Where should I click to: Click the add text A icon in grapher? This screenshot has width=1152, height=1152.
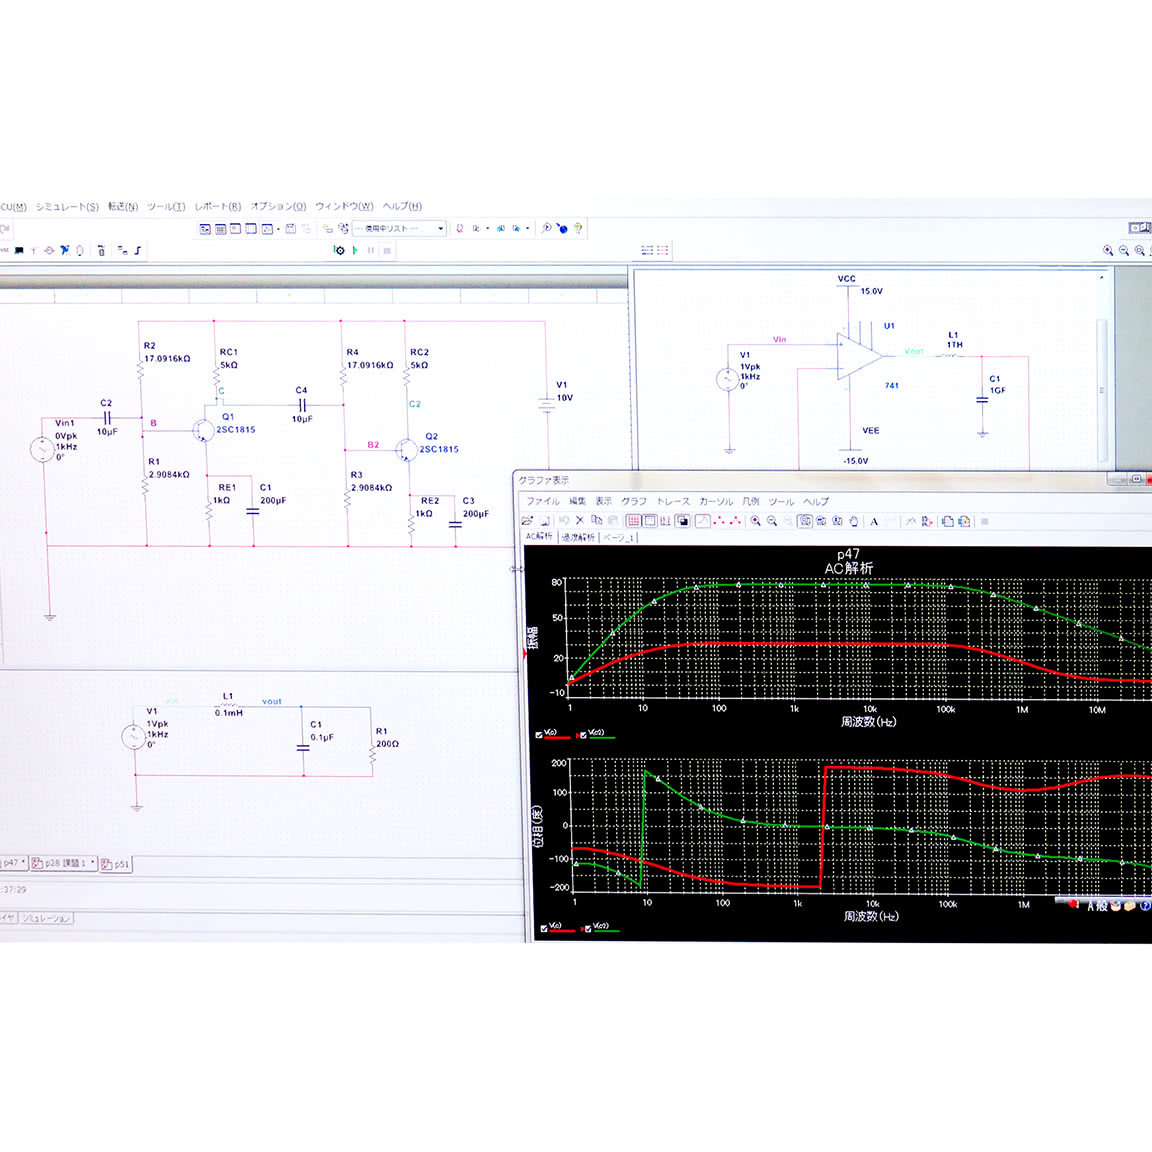(x=874, y=522)
